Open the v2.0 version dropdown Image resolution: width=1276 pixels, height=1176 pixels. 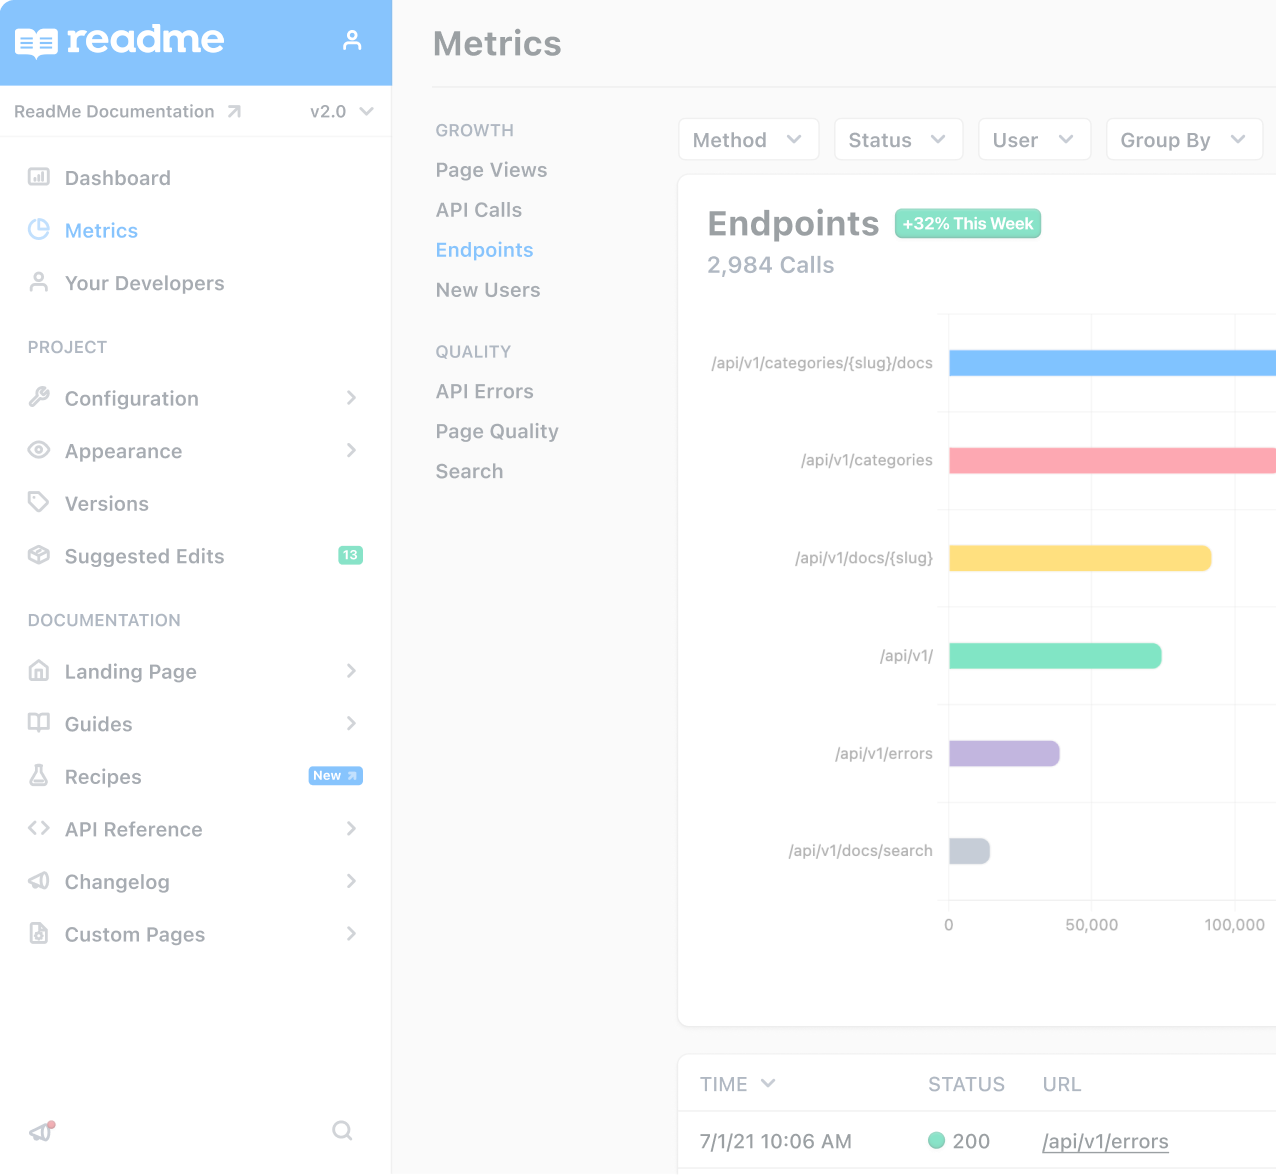pos(341,111)
